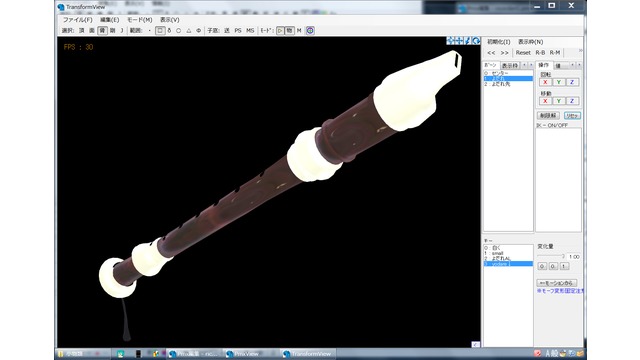This screenshot has height=360, width=640.
Task: Toggle the 物 physics mode button
Action: 289,31
